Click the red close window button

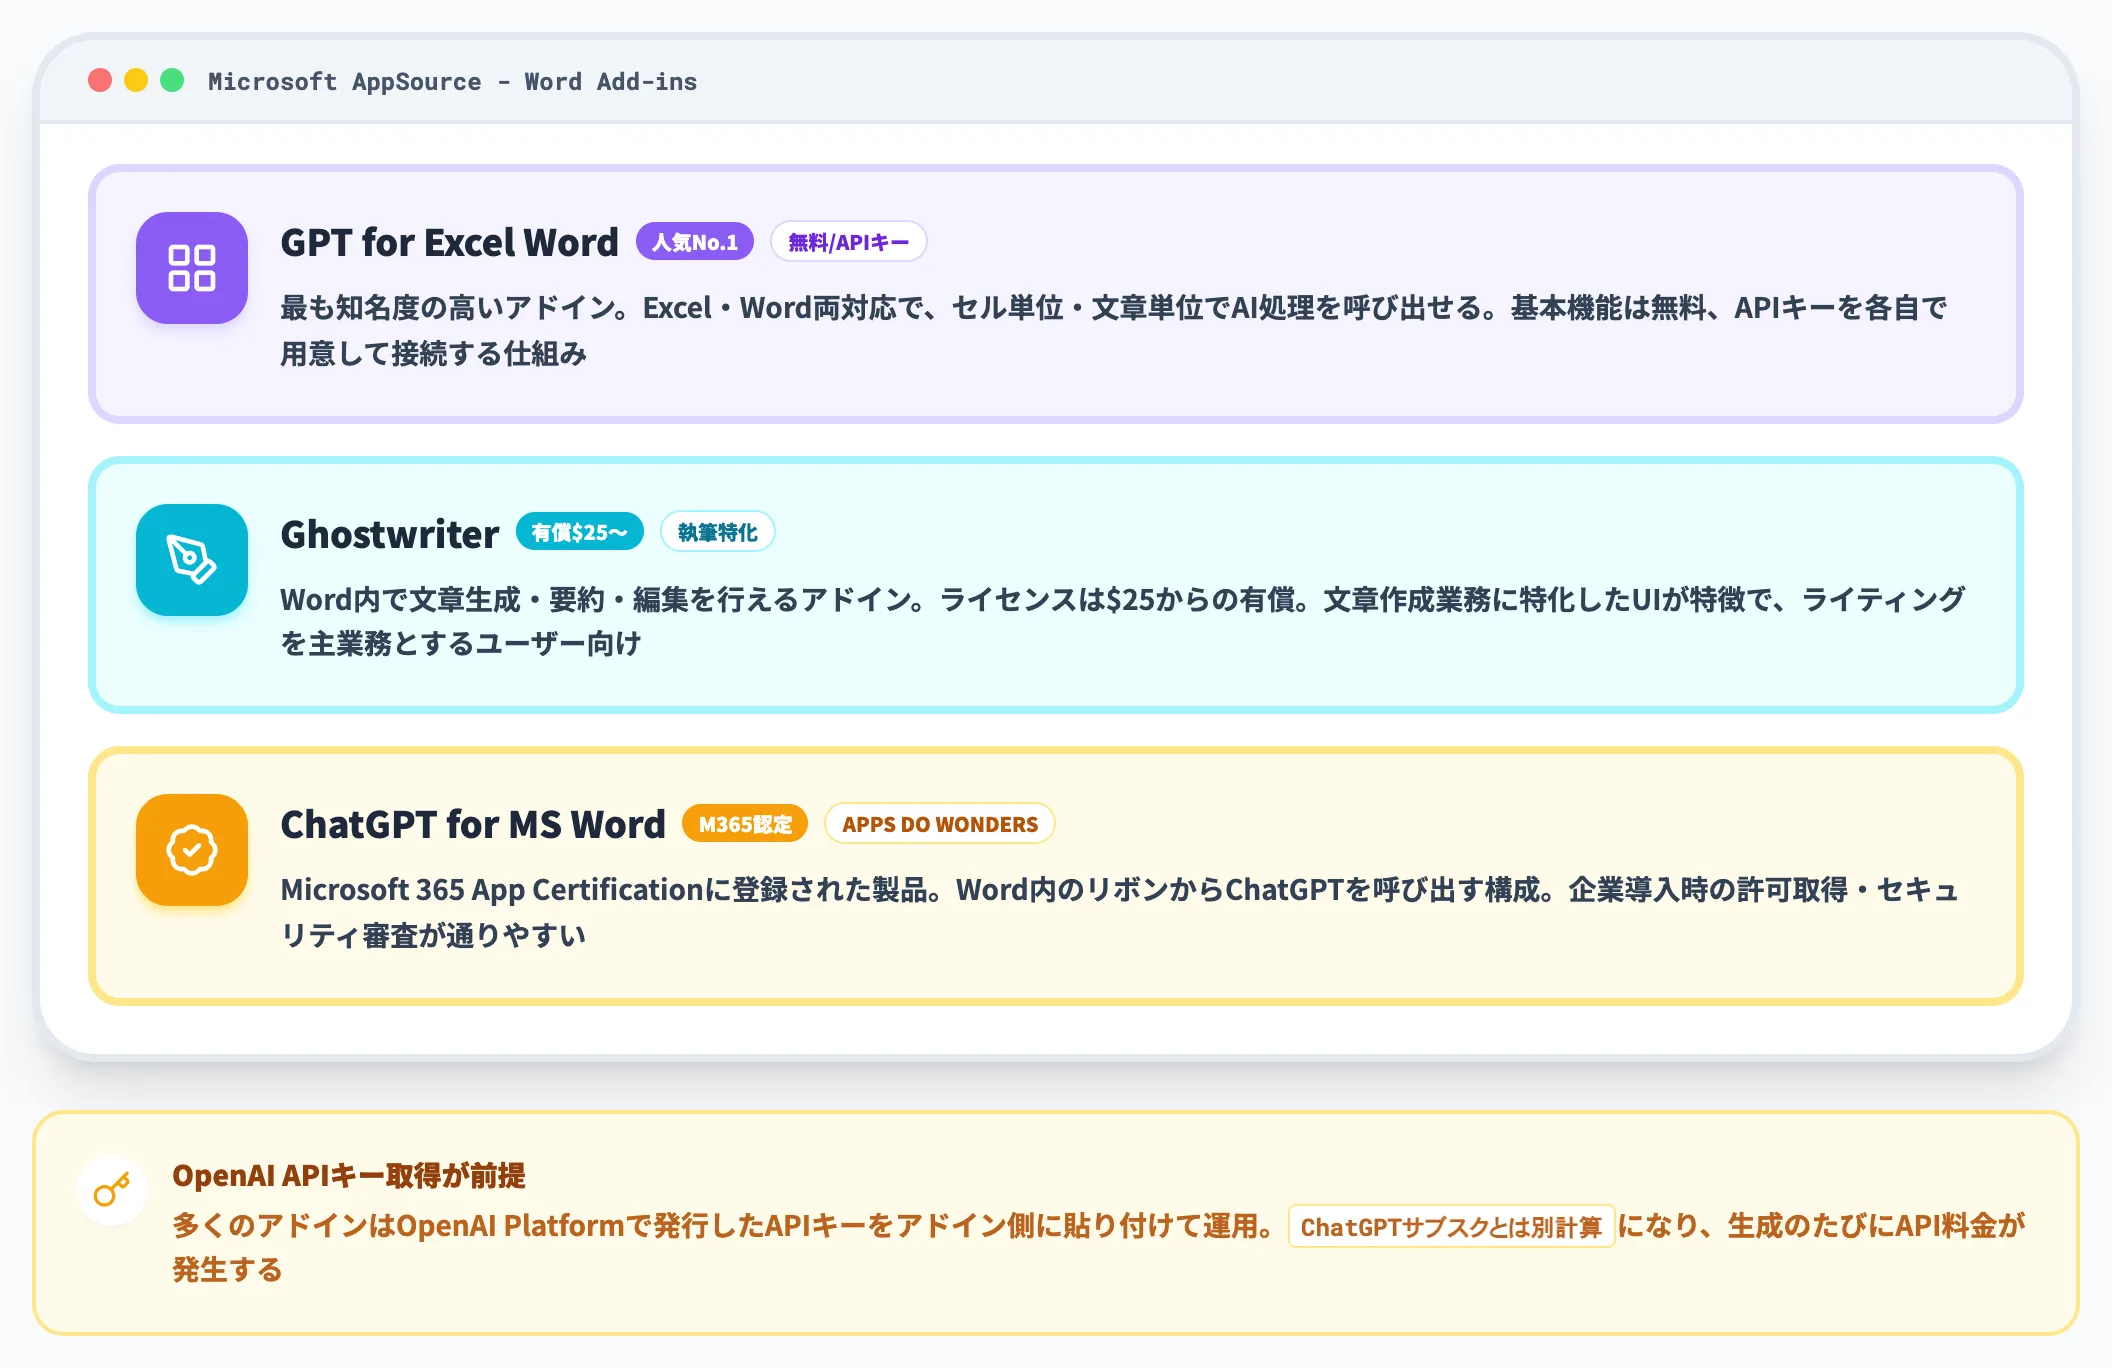100,80
